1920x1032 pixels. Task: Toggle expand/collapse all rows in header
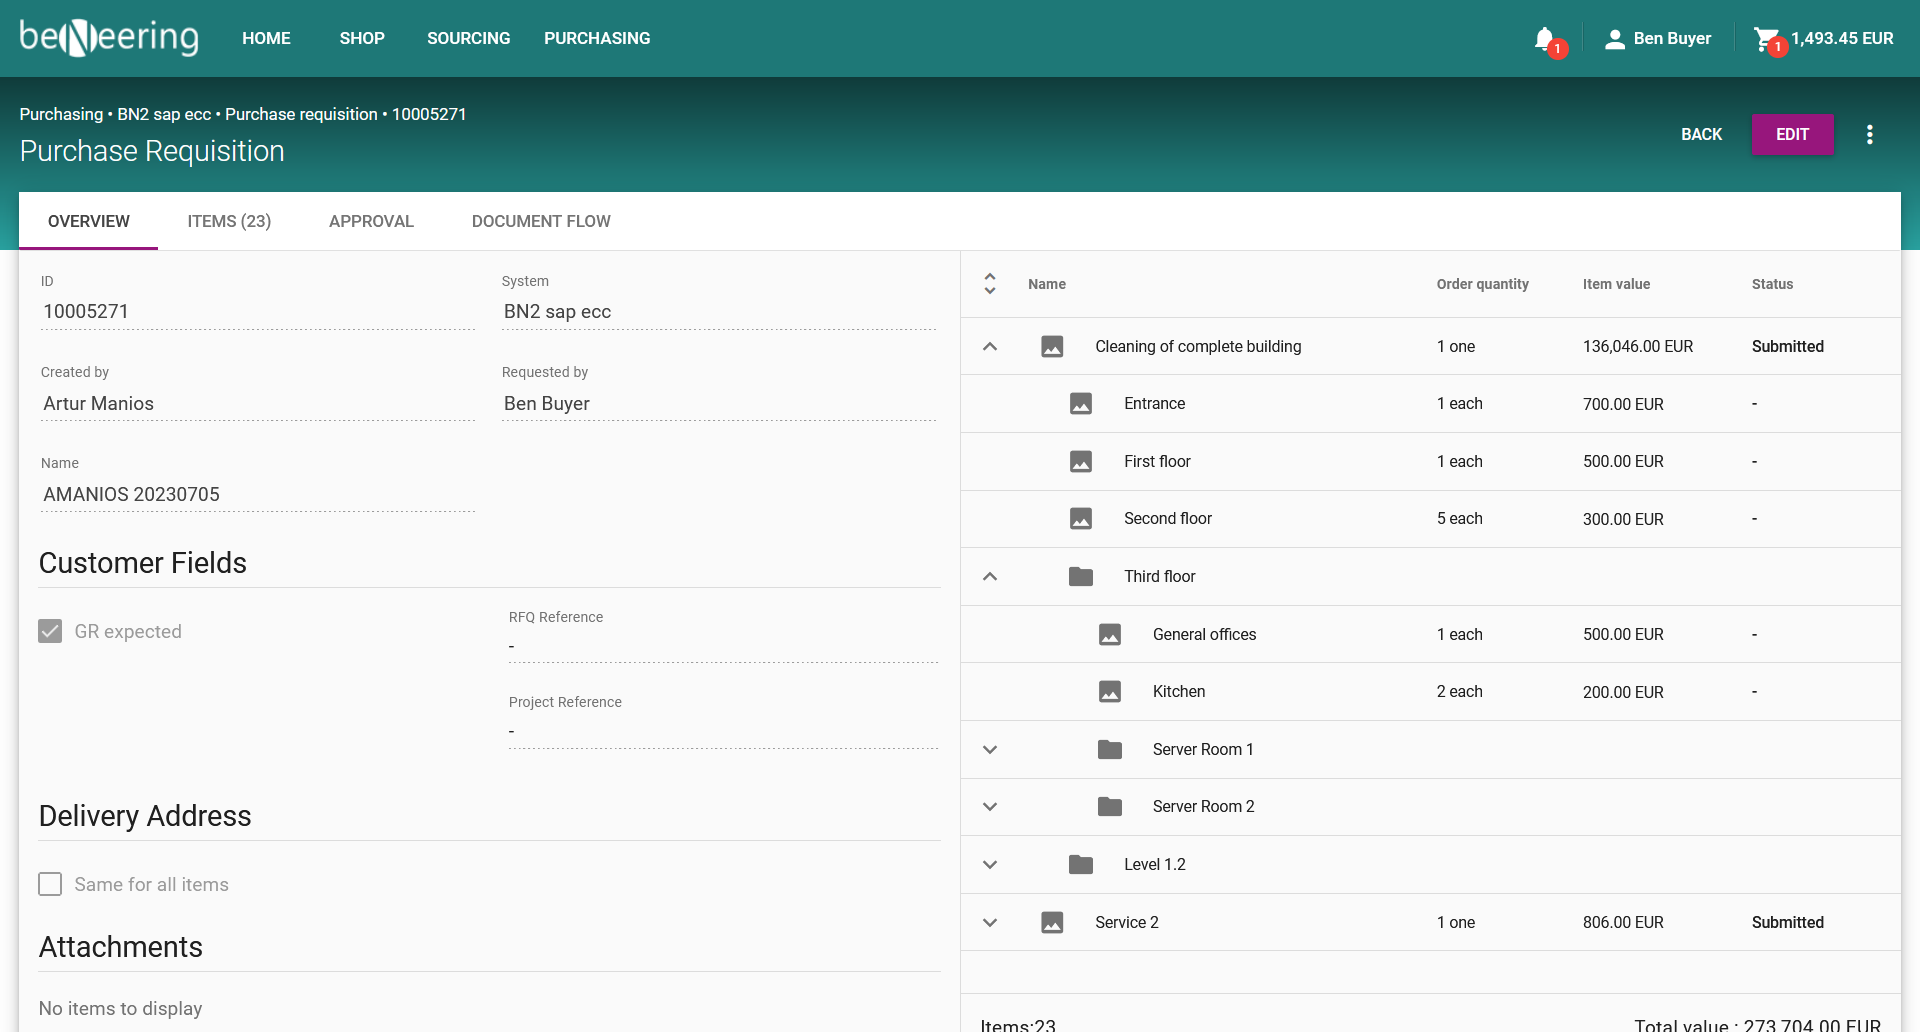[x=990, y=284]
